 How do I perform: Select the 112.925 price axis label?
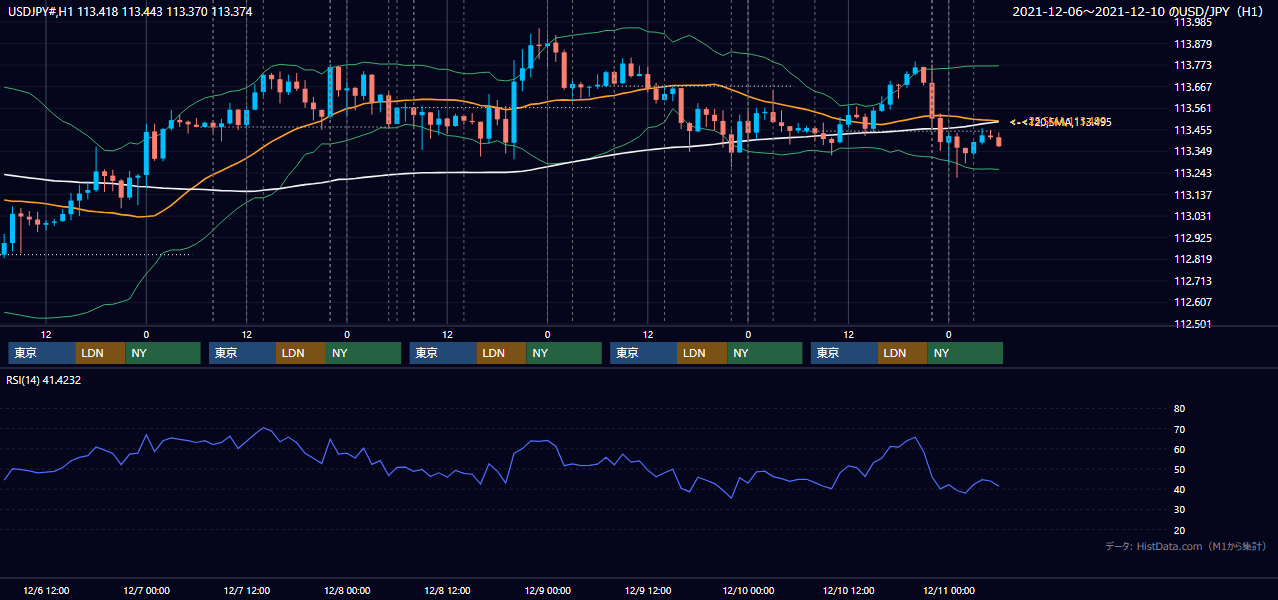click(1193, 238)
